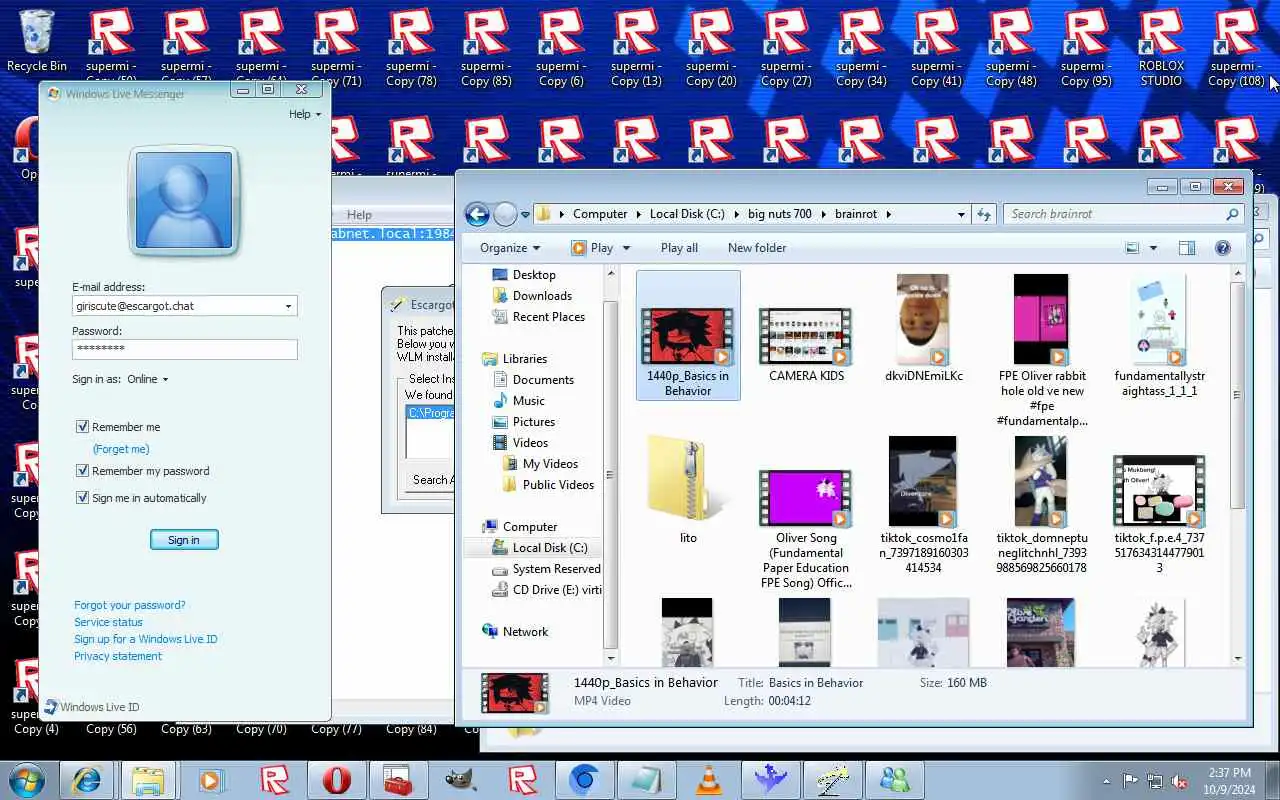This screenshot has width=1280, height=800.
Task: Open supermi - Copy (13) desktop shortcut
Action: 637,46
